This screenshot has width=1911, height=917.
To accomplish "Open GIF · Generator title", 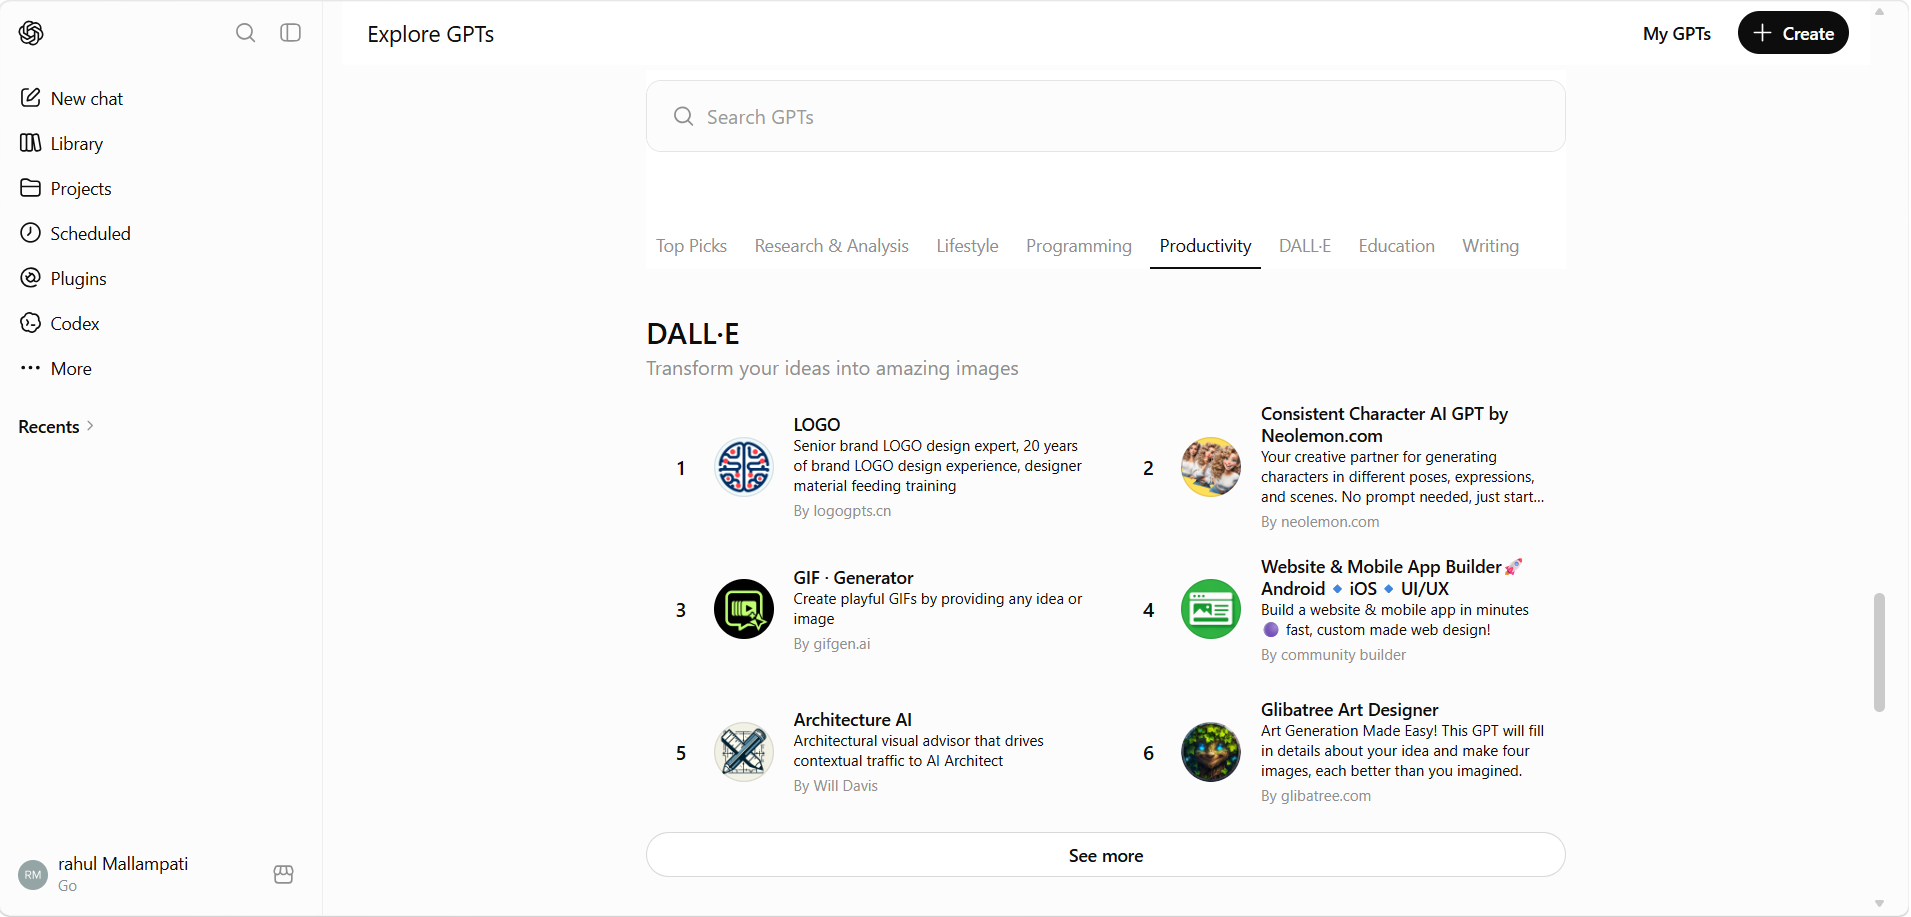I will (853, 578).
